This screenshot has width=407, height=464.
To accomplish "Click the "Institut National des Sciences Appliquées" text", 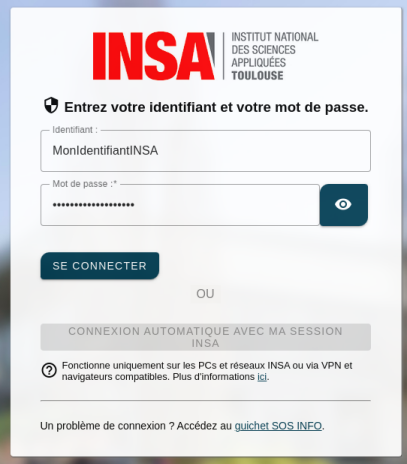I will [x=275, y=50].
